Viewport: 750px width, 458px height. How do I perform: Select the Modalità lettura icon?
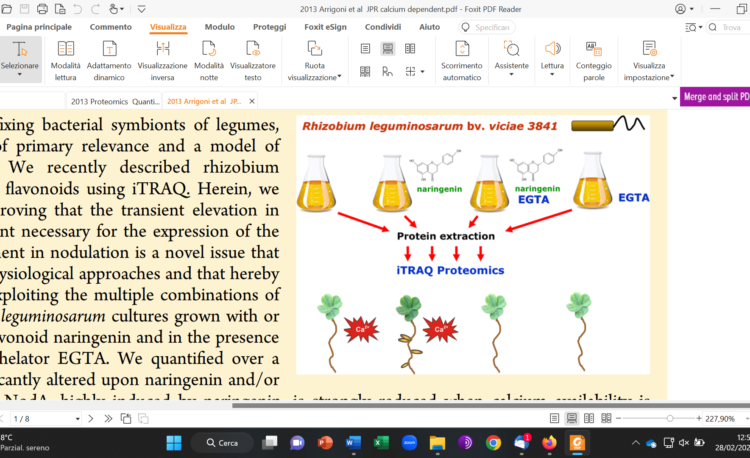(x=65, y=60)
